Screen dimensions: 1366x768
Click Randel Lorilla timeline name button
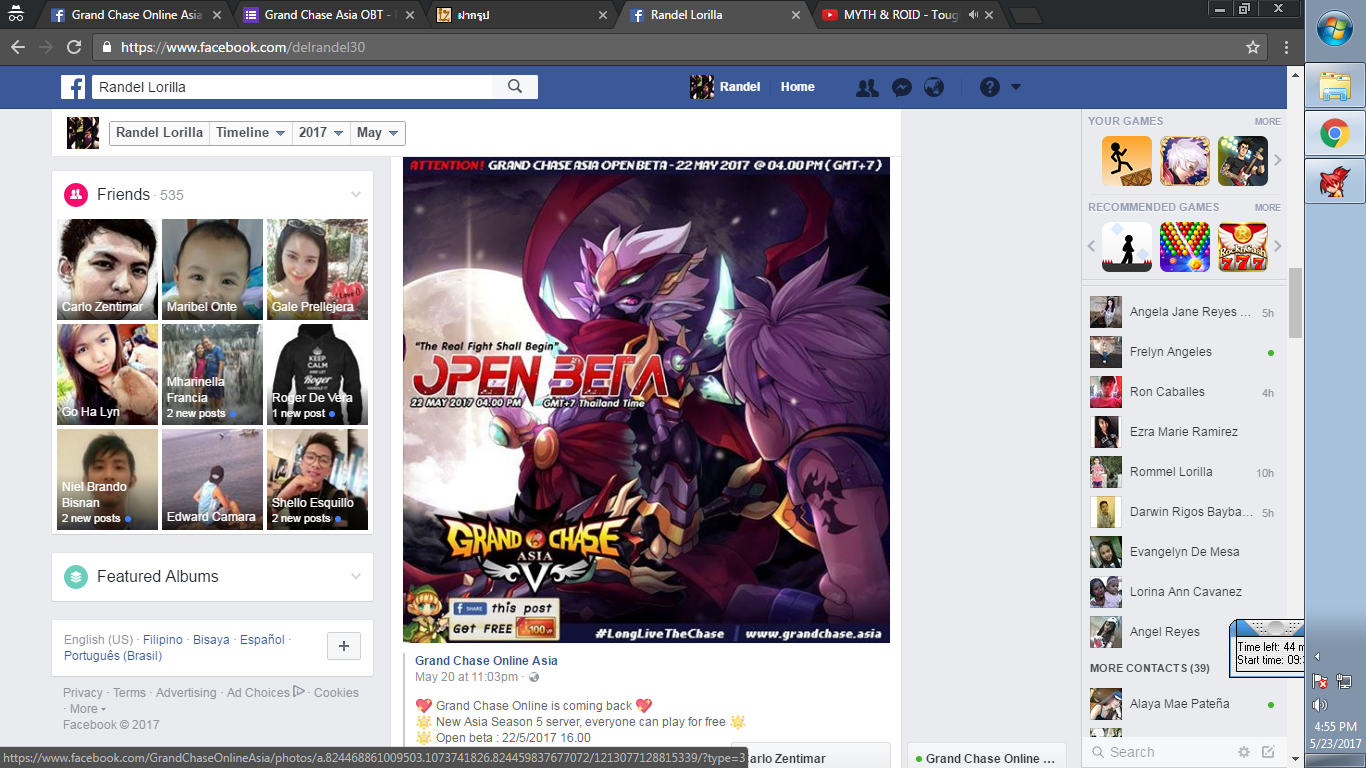[160, 133]
